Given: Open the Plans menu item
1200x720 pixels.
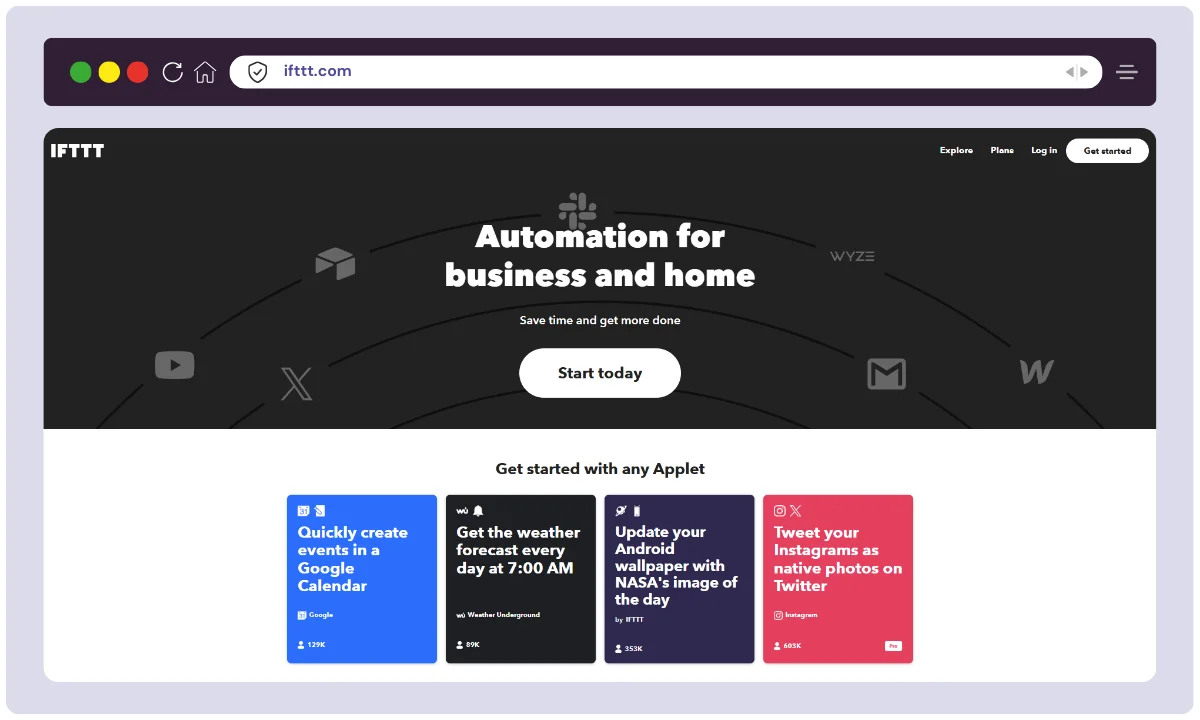Looking at the screenshot, I should (1002, 151).
